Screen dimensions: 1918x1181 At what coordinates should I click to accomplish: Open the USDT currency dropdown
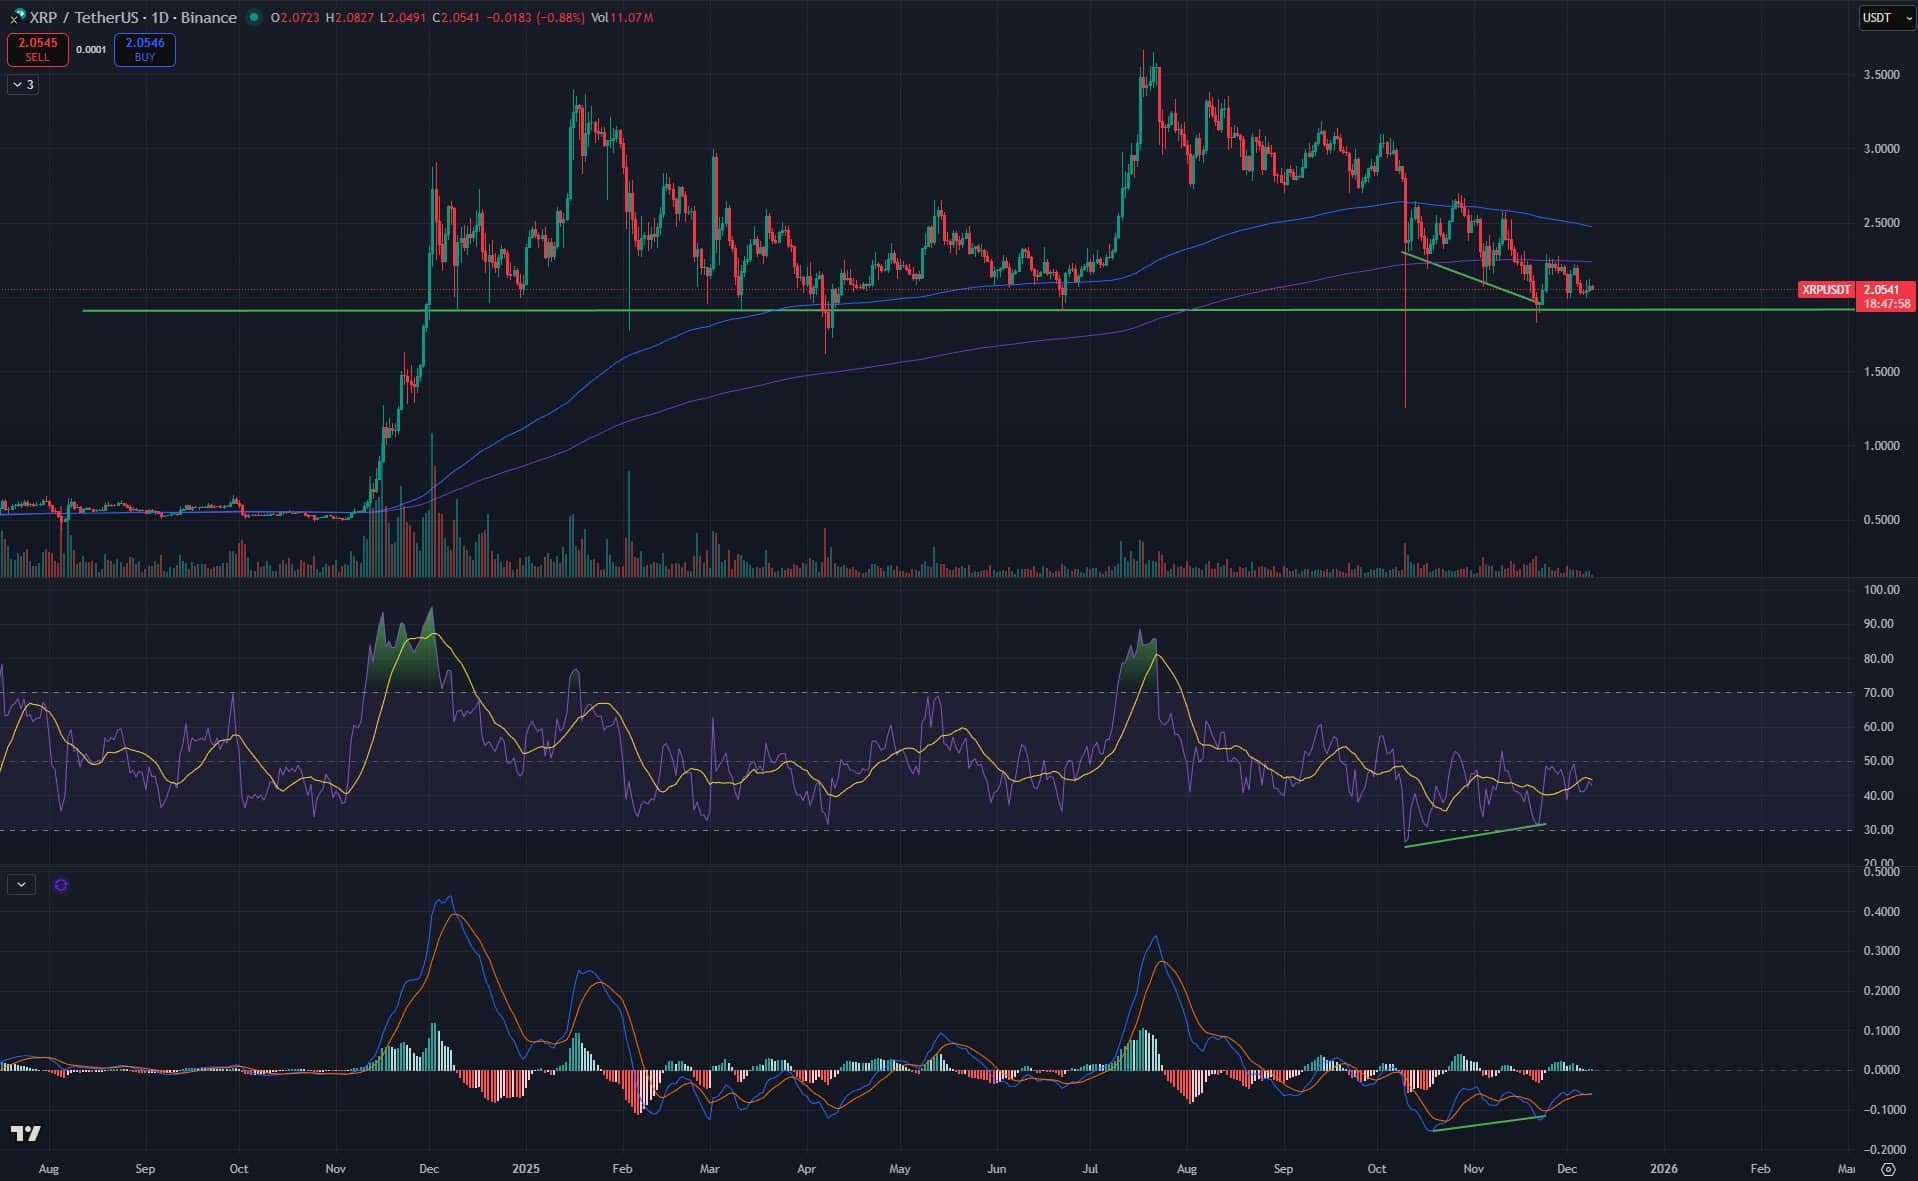coord(1884,17)
